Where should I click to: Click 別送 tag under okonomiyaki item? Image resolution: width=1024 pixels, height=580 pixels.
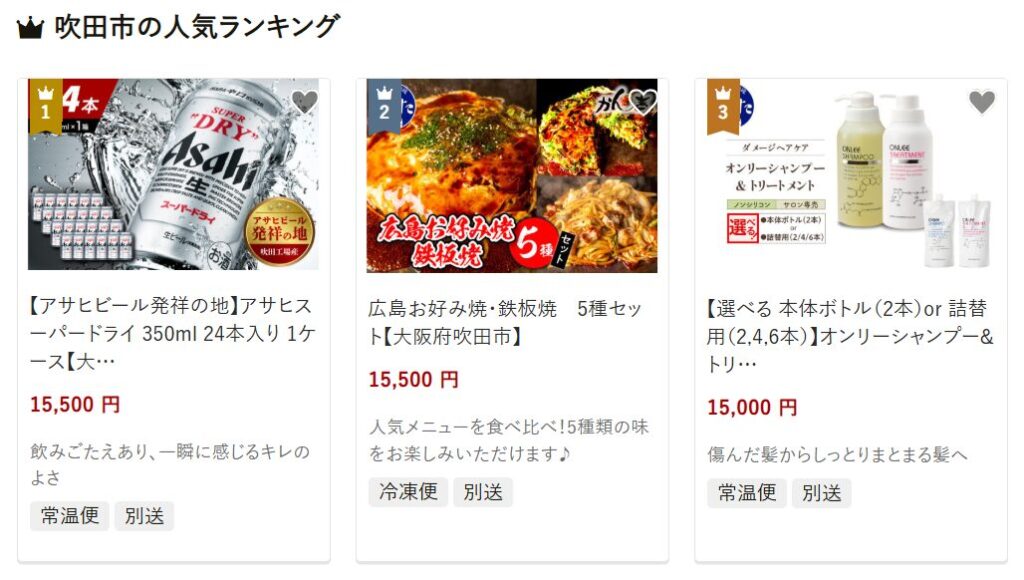483,492
